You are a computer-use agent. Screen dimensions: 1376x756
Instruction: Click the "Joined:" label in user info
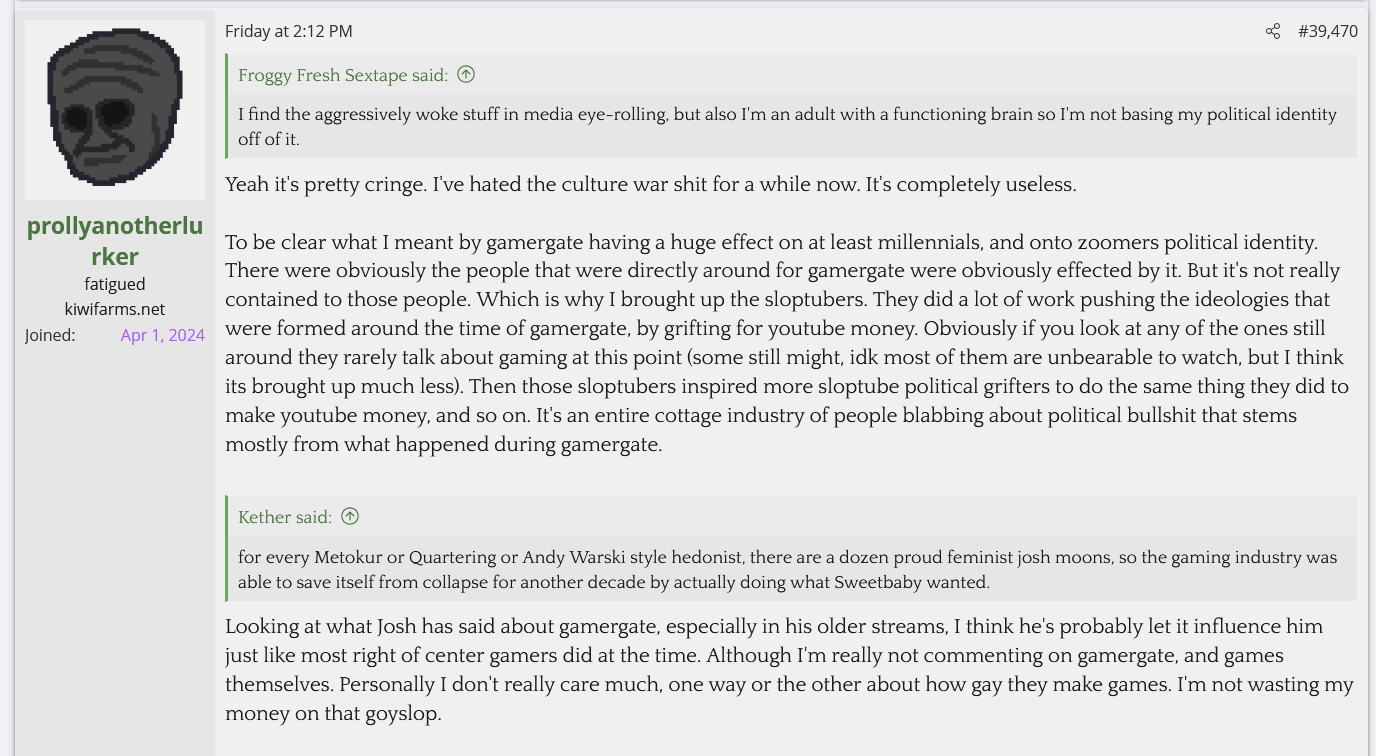pos(50,336)
